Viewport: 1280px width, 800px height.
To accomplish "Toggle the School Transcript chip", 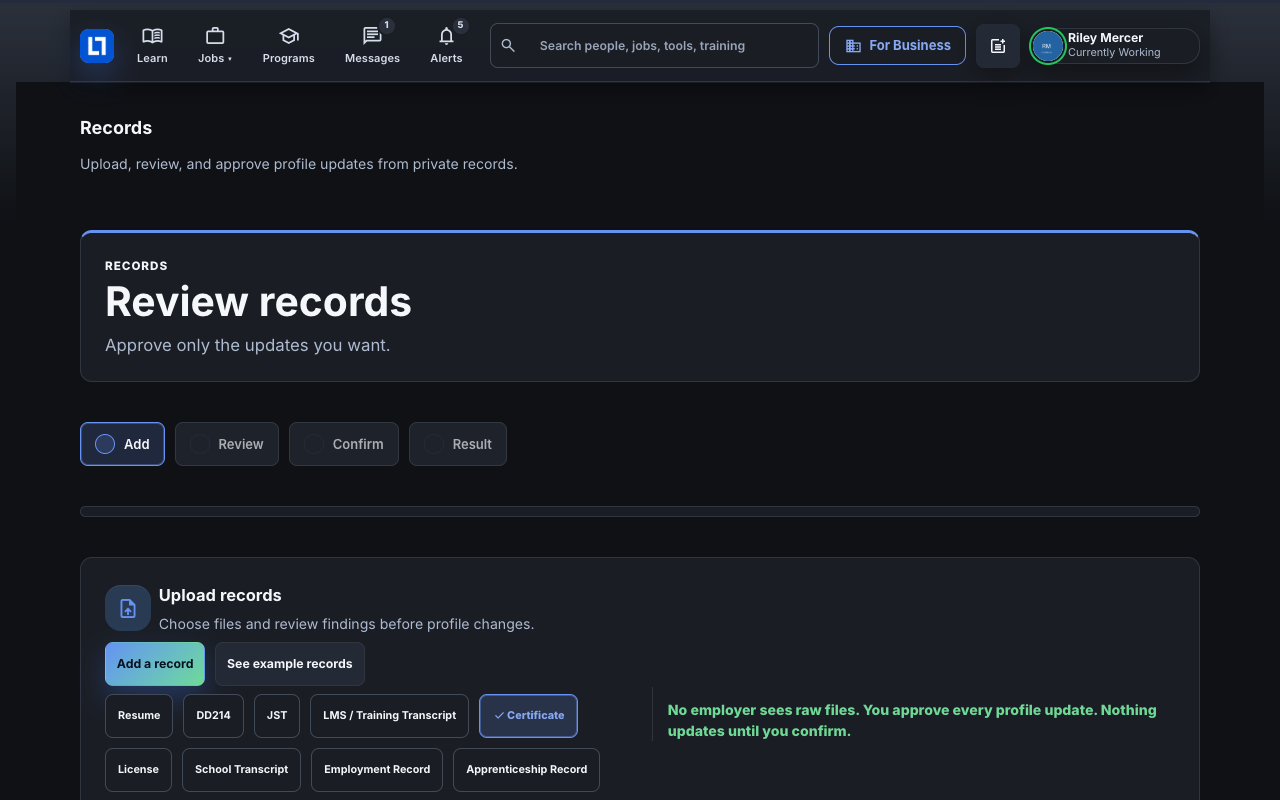I will 242,770.
